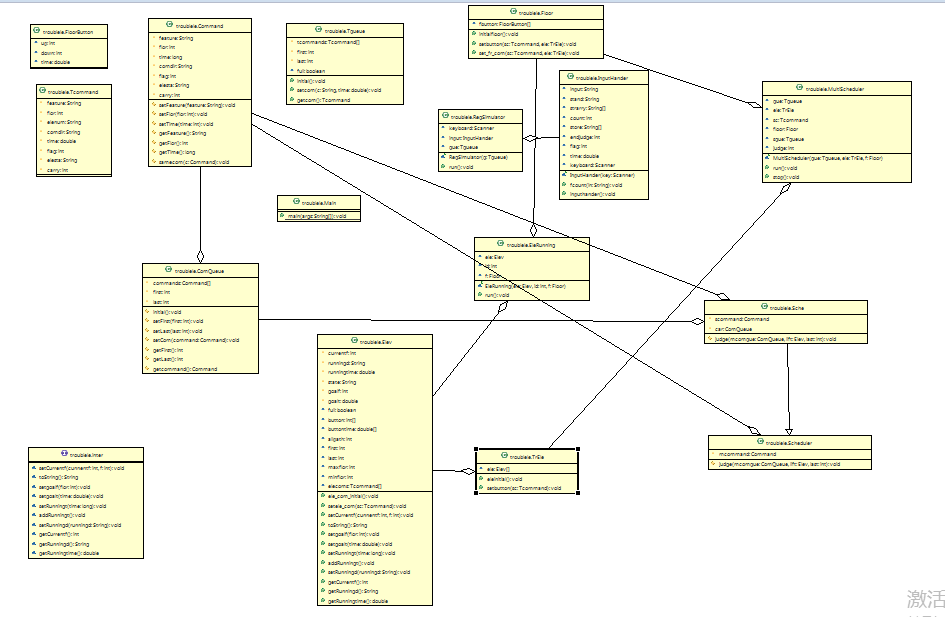The width and height of the screenshot is (945, 617).
Task: Select the troublele.Tqueue class title
Action: click(x=345, y=31)
